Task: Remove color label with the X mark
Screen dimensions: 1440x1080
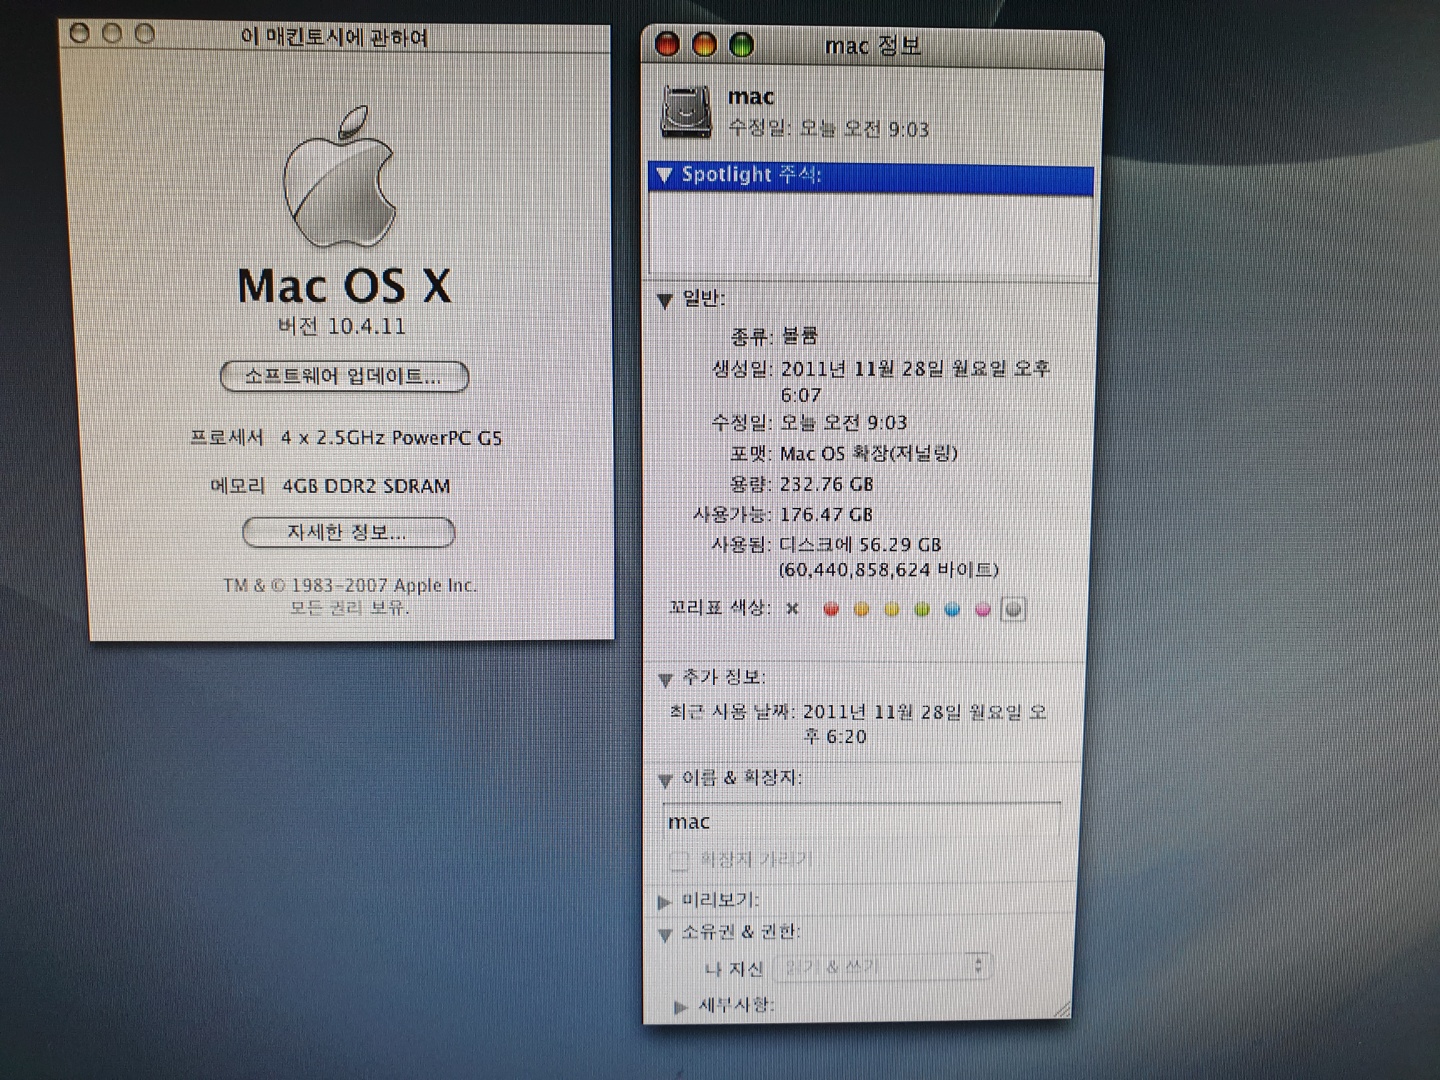Action: click(792, 608)
